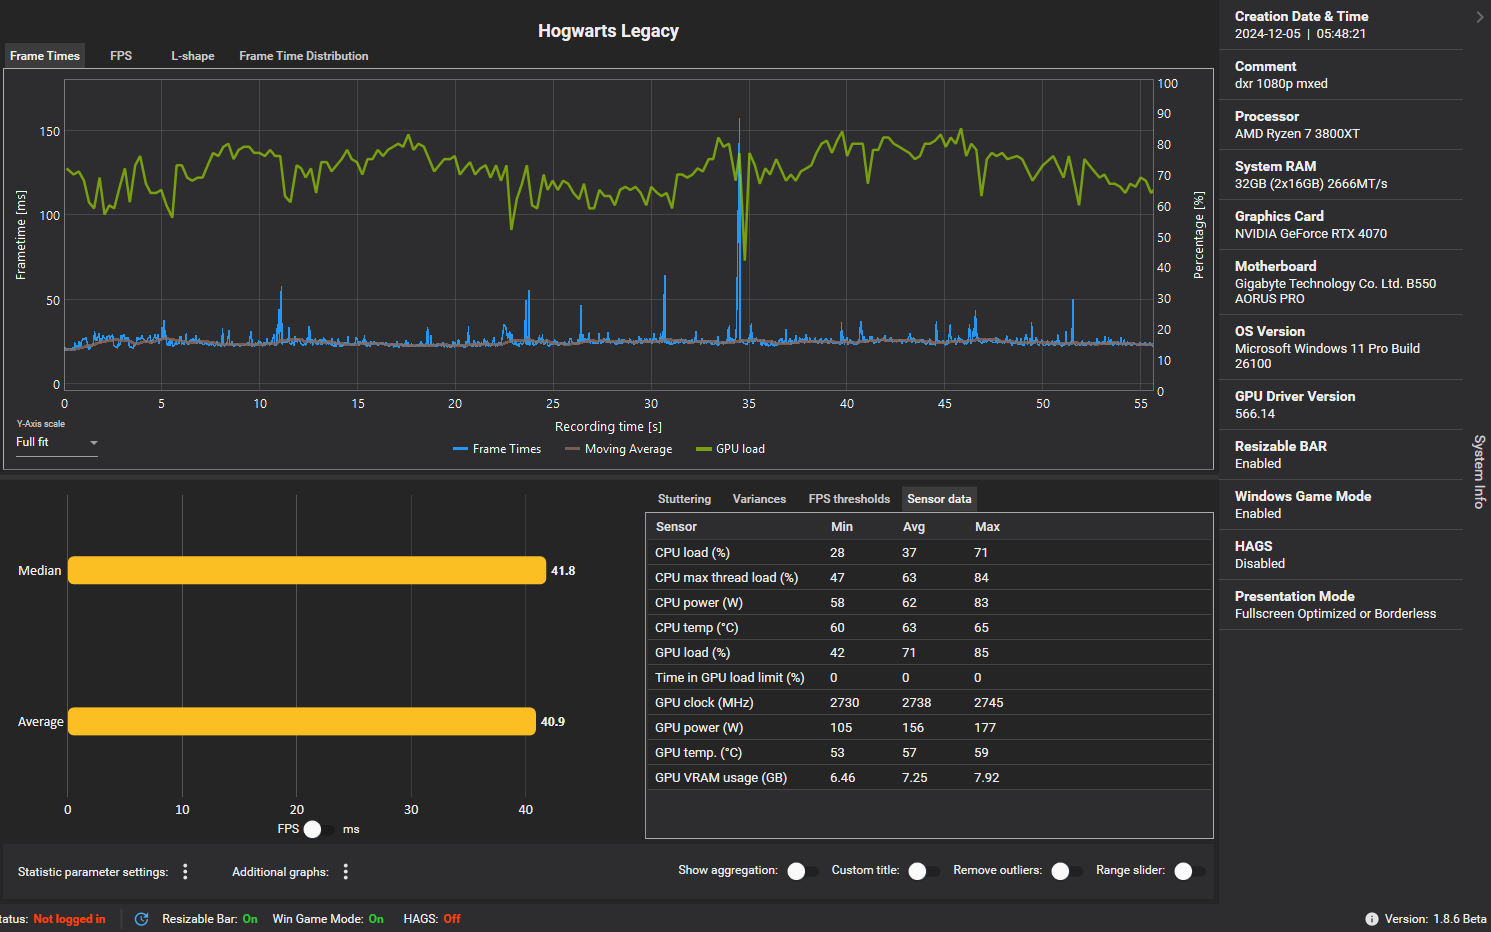Viewport: 1491px width, 932px height.
Task: Toggle Moving Average legend entry
Action: pos(619,449)
